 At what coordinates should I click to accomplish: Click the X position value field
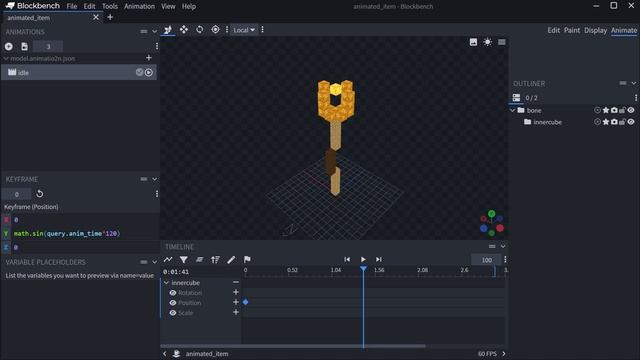click(85, 220)
